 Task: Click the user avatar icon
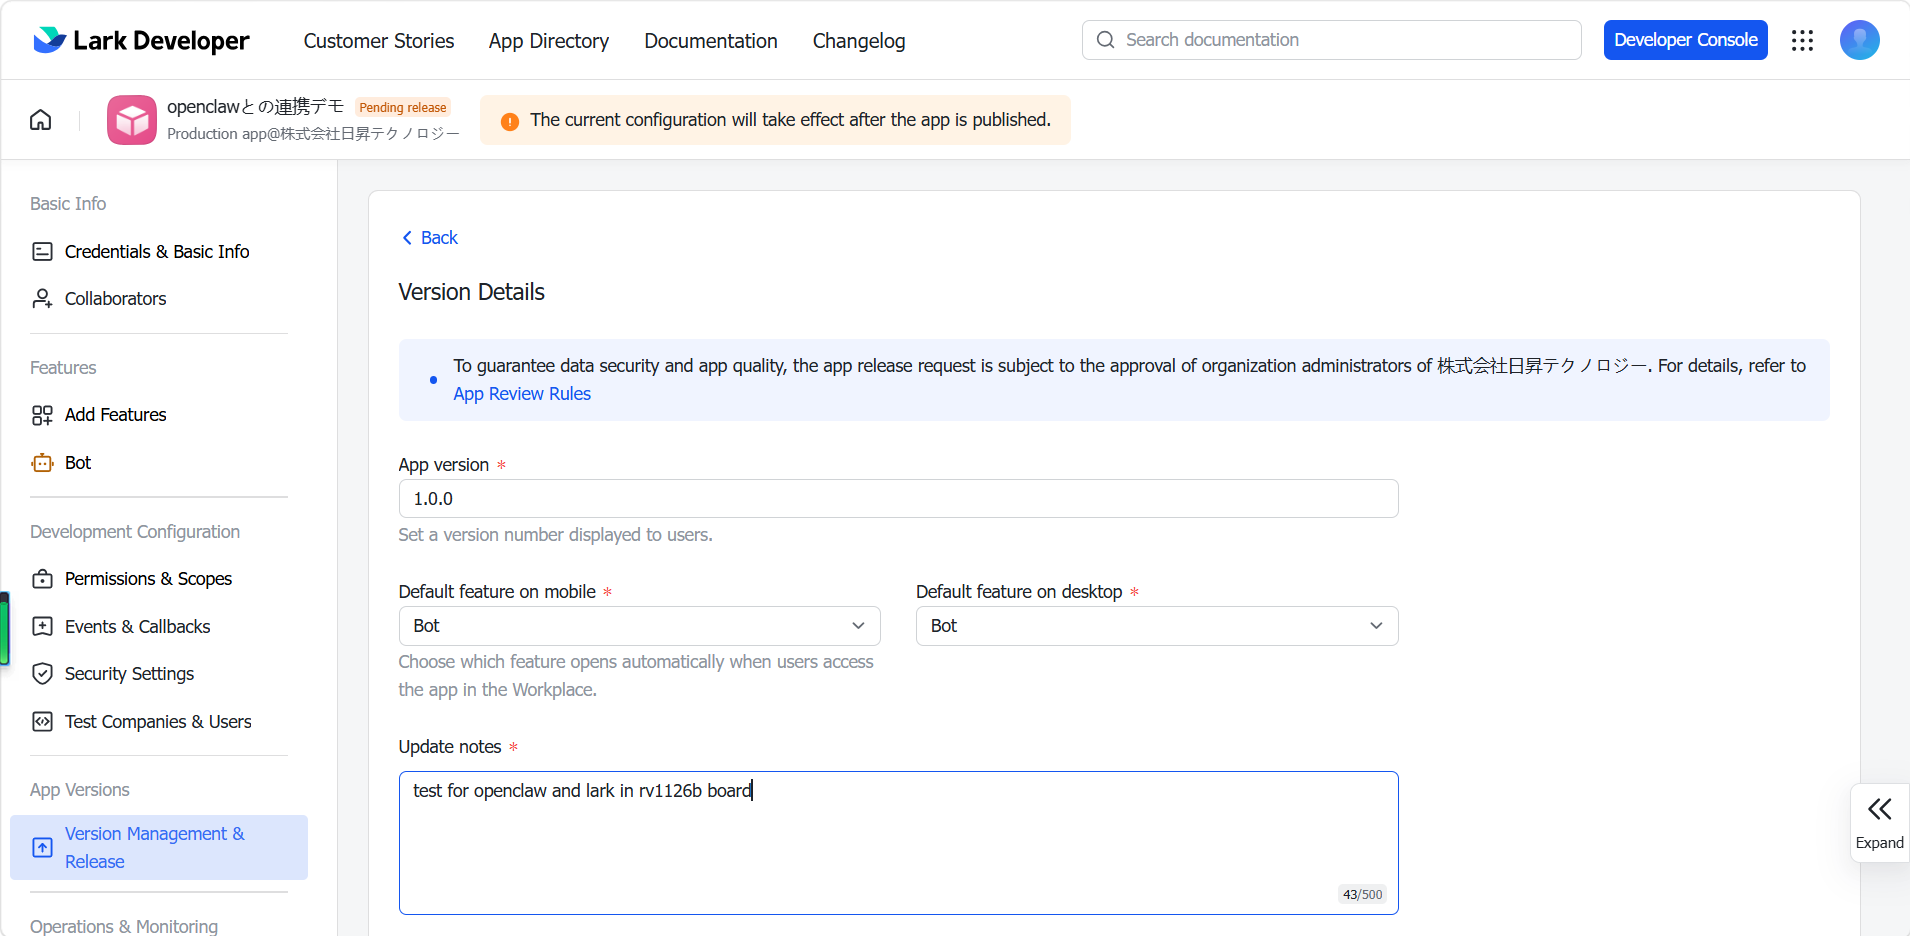pos(1859,40)
